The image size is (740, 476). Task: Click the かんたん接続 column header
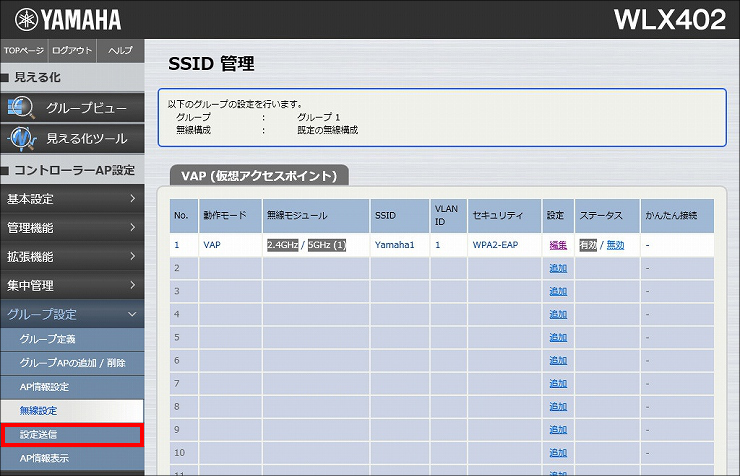point(677,216)
